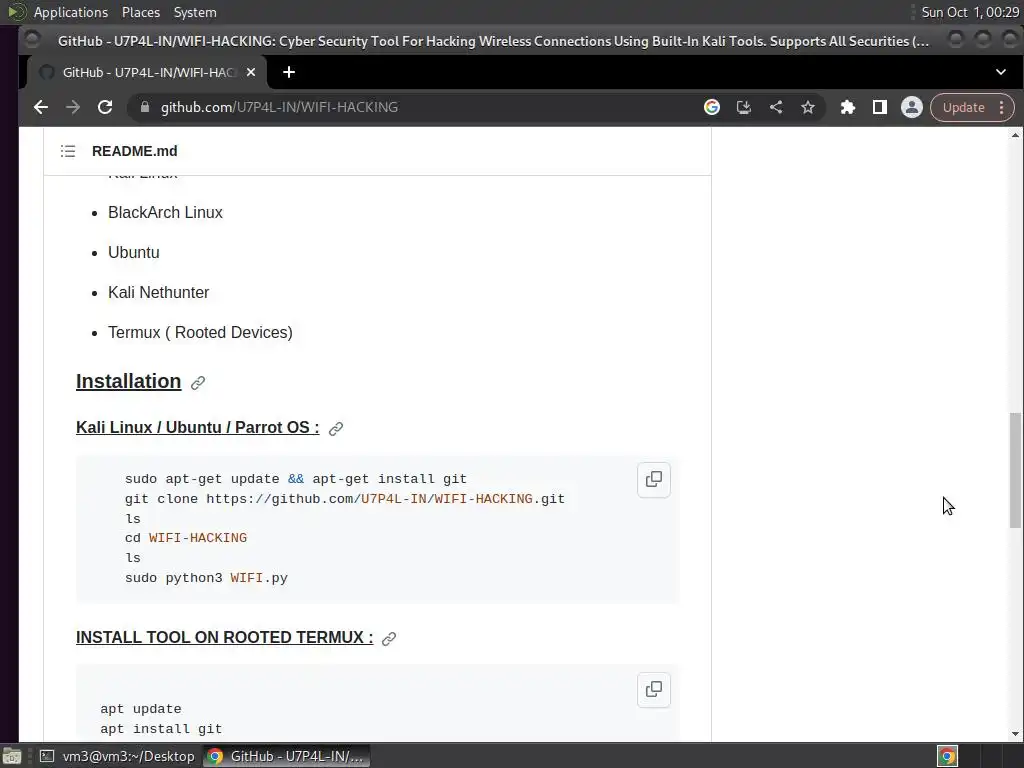1024x768 pixels.
Task: Select the GitHub - U7P4L-IN/WIFI-HAC tab
Action: coord(148,72)
